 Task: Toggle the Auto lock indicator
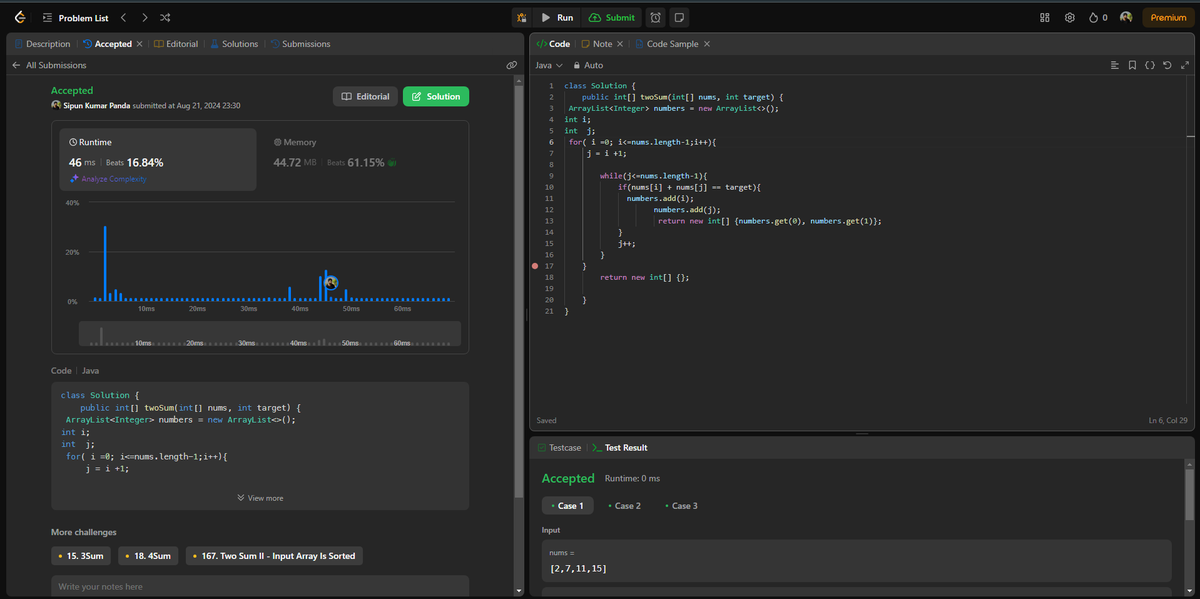coord(588,65)
